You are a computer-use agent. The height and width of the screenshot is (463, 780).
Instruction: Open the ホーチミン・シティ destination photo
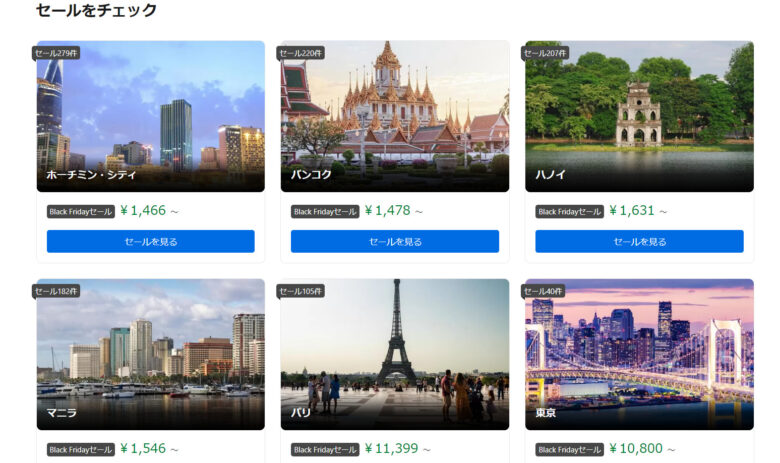151,116
